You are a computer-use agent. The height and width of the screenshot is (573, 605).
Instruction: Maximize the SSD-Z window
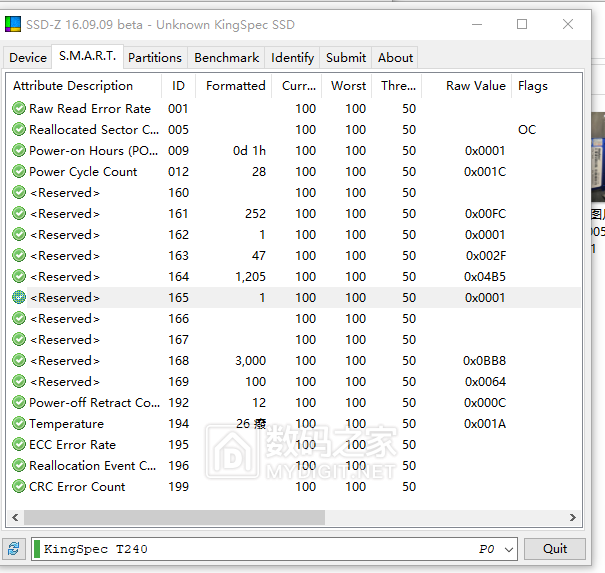click(x=522, y=24)
